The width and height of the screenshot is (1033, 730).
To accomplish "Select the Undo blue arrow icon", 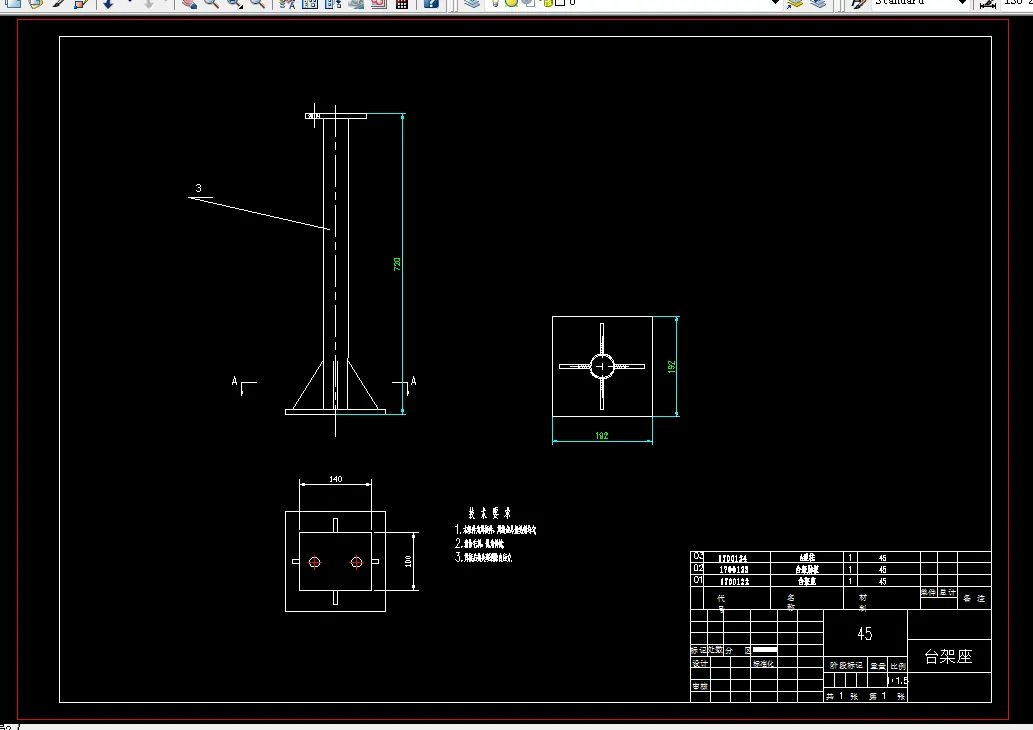I will (109, 3).
